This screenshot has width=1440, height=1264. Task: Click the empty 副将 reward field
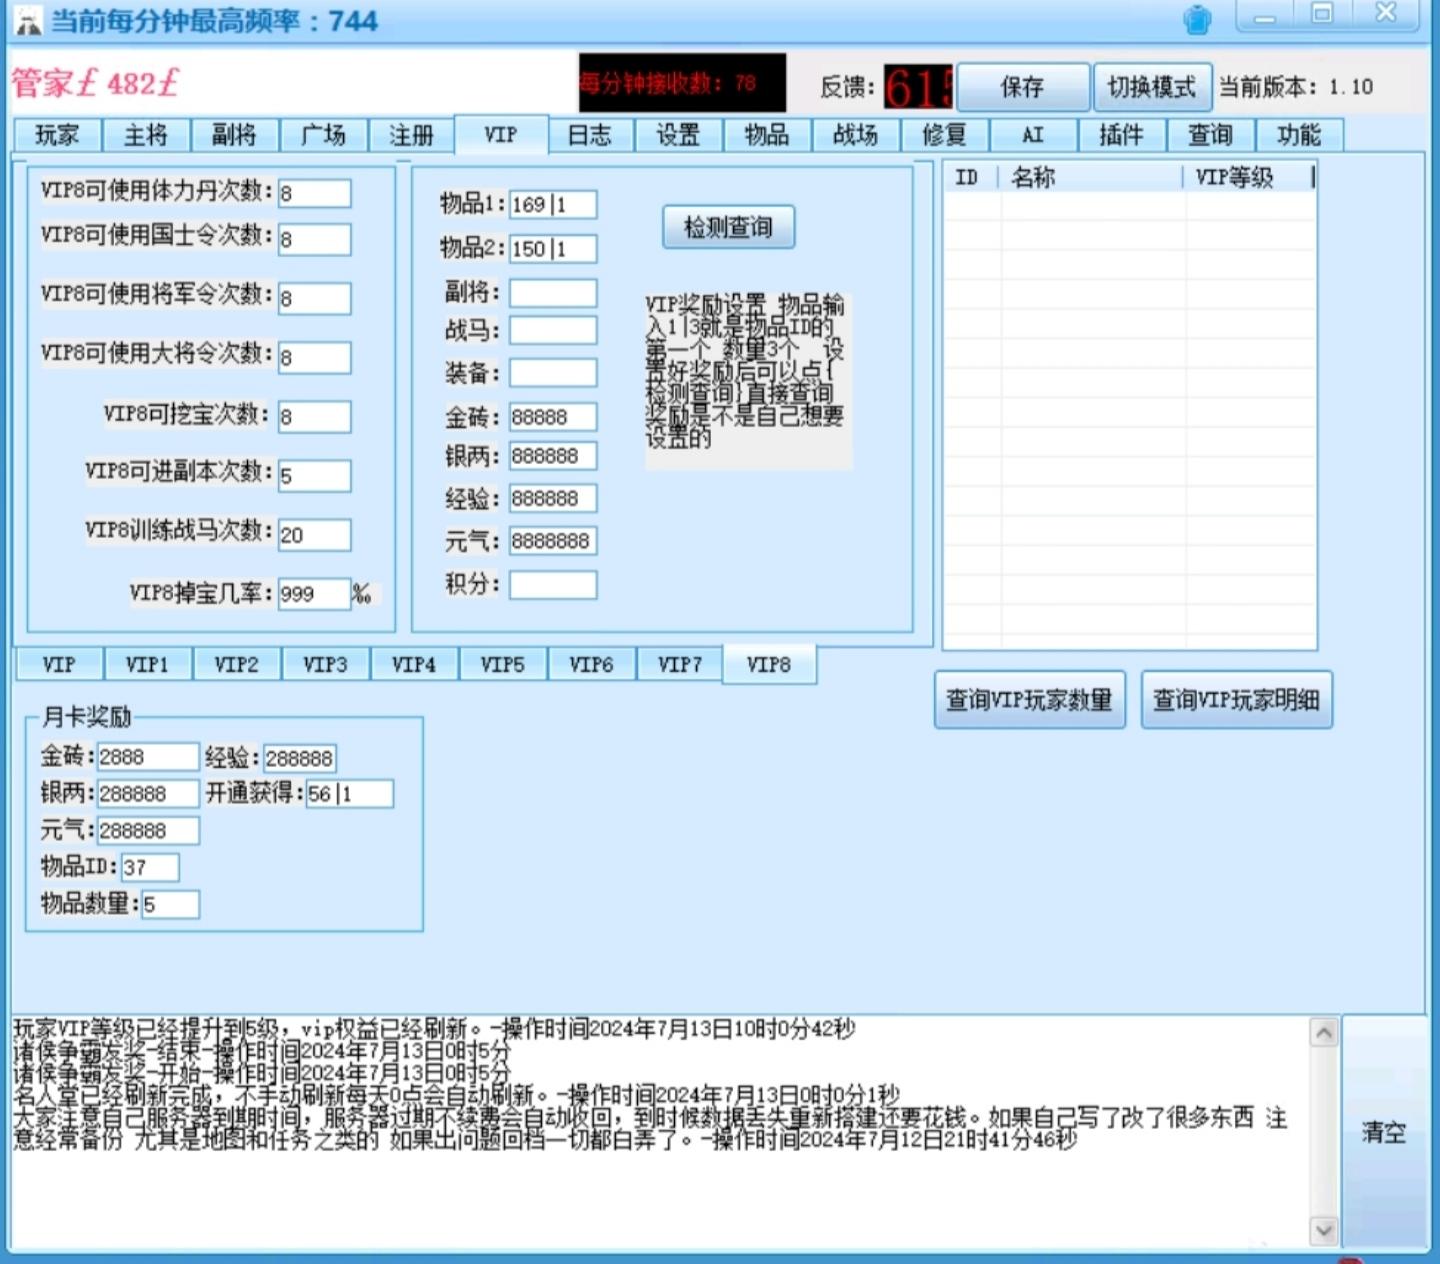(x=553, y=292)
